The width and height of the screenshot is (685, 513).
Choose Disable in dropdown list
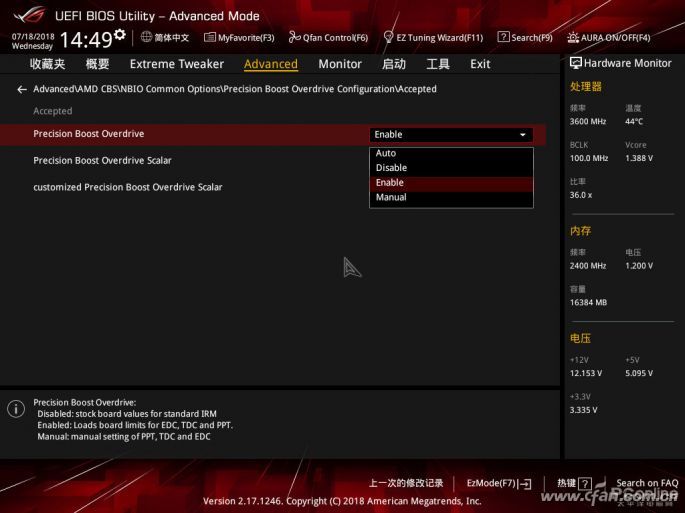pos(451,168)
